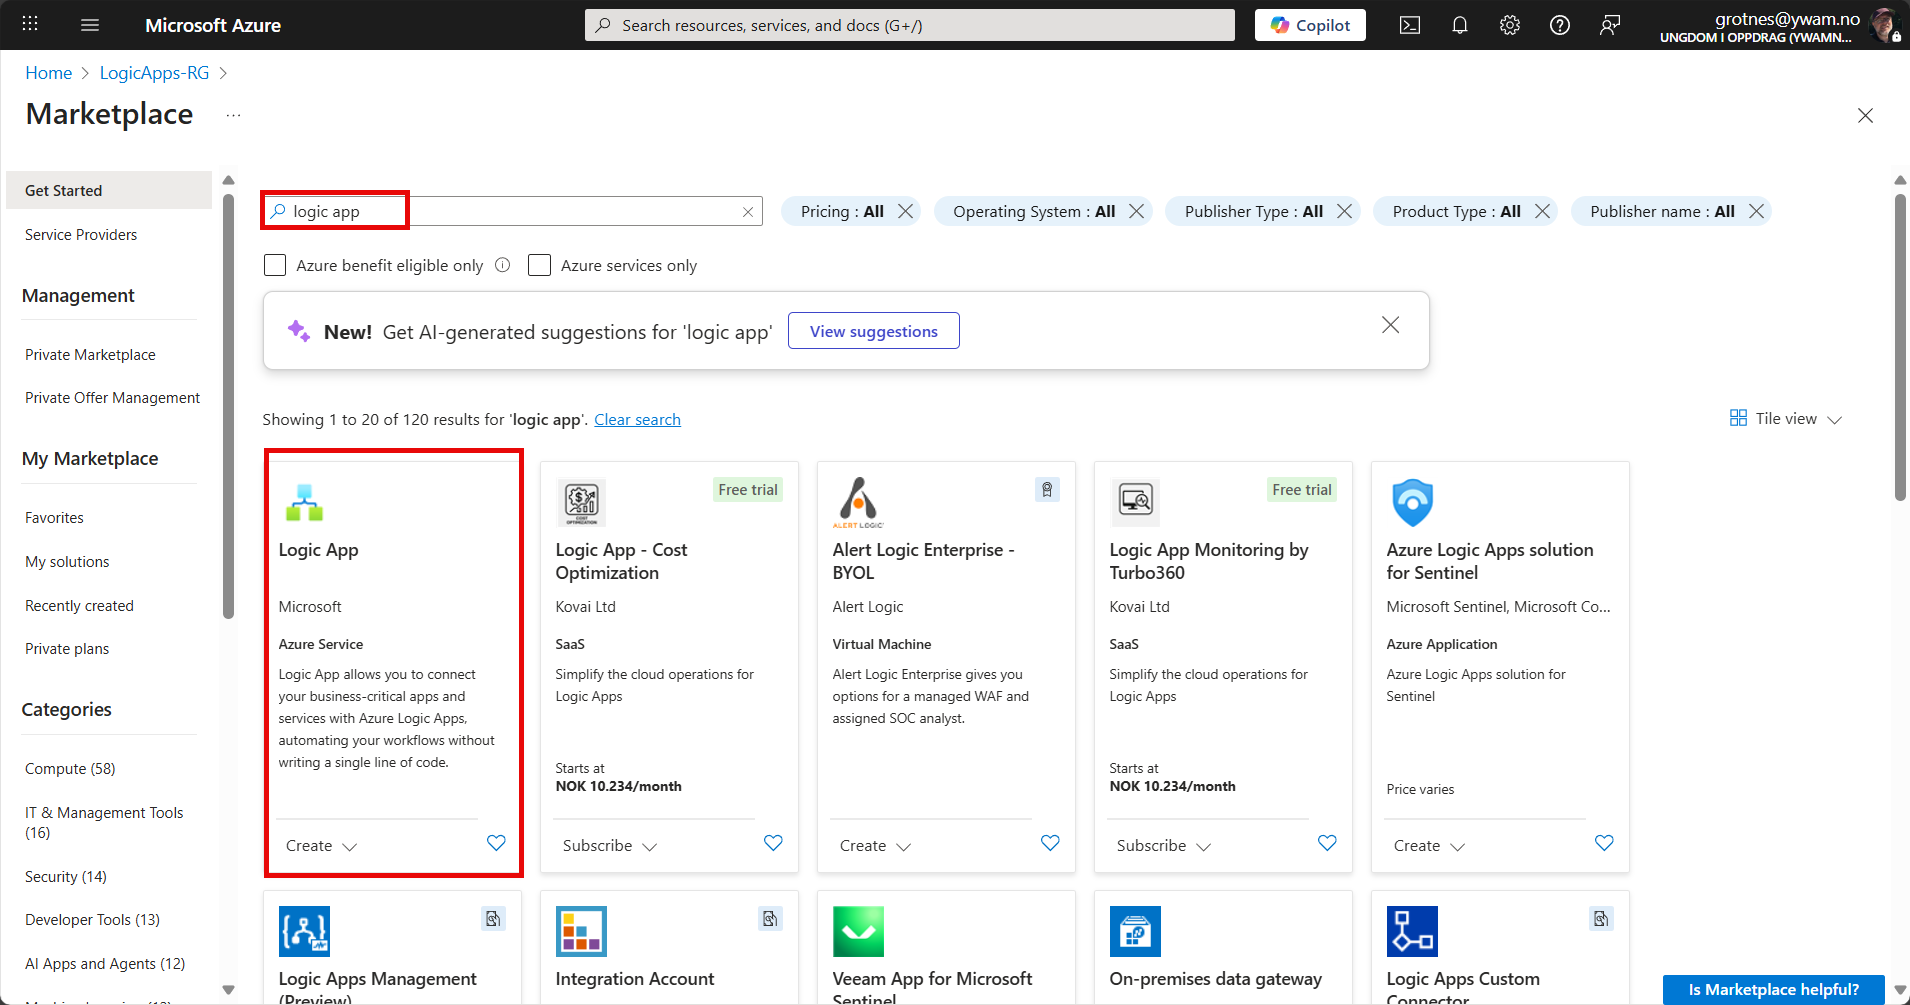Select Get Started in the sidebar

click(x=109, y=190)
